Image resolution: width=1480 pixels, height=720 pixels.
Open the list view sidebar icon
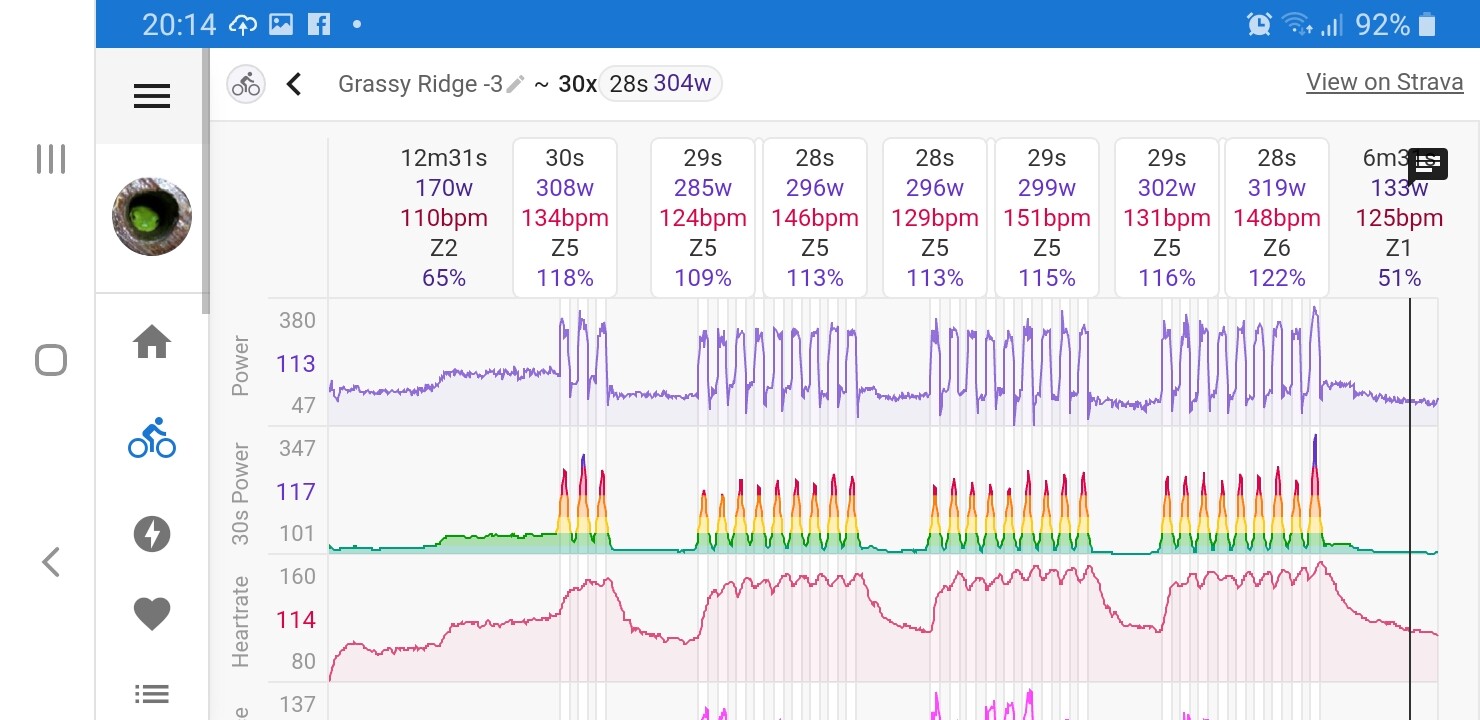[152, 693]
